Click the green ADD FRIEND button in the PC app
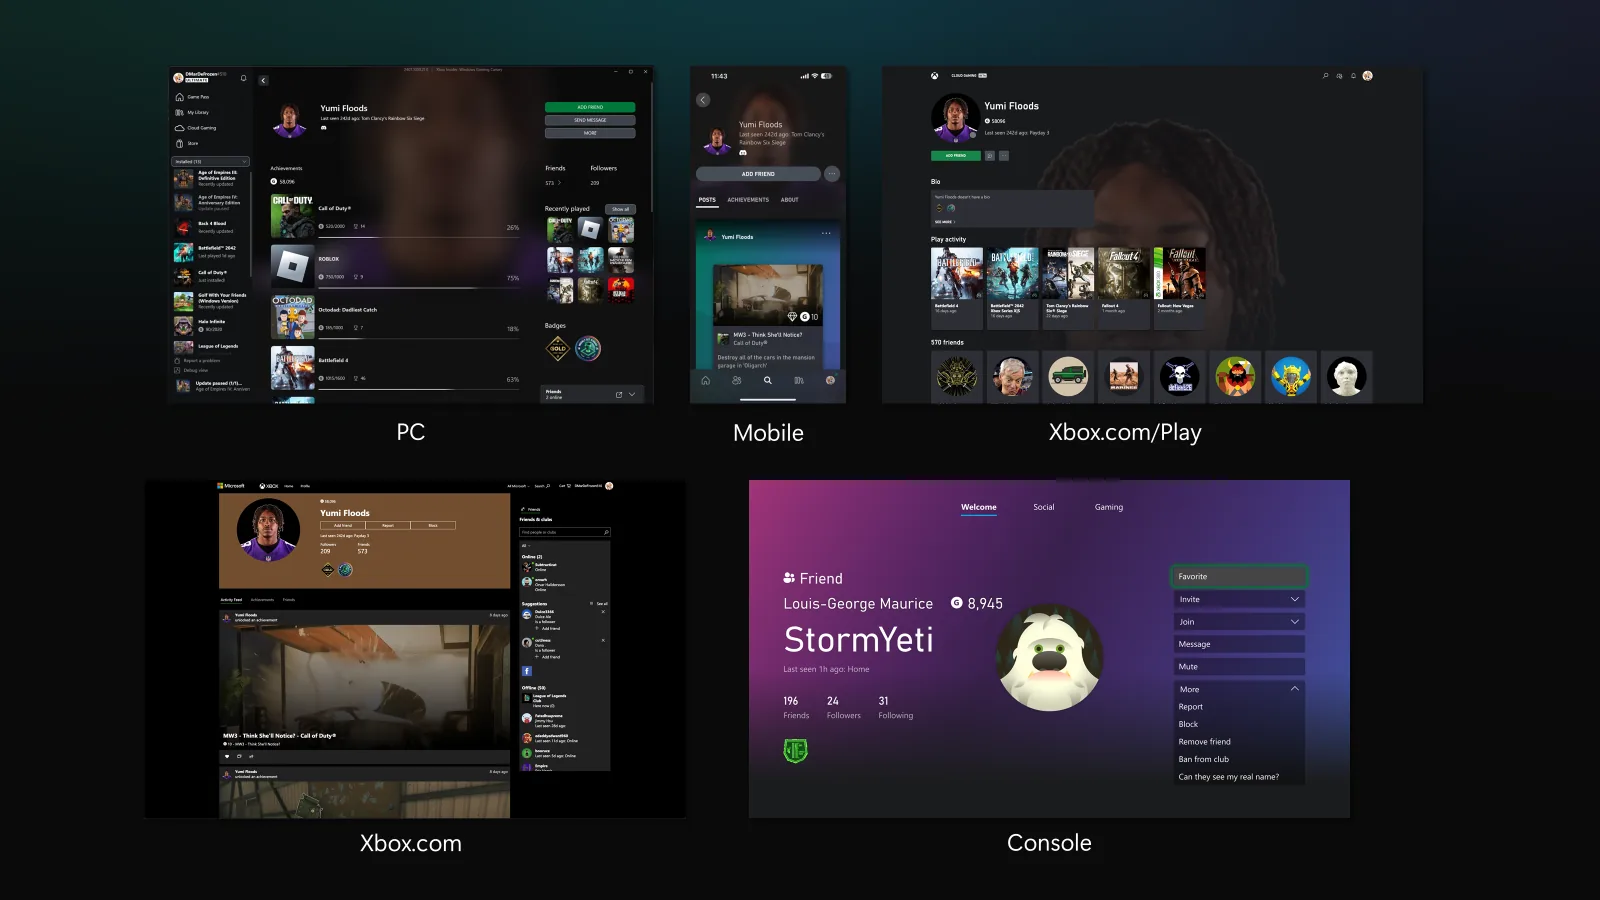1600x900 pixels. coord(590,107)
